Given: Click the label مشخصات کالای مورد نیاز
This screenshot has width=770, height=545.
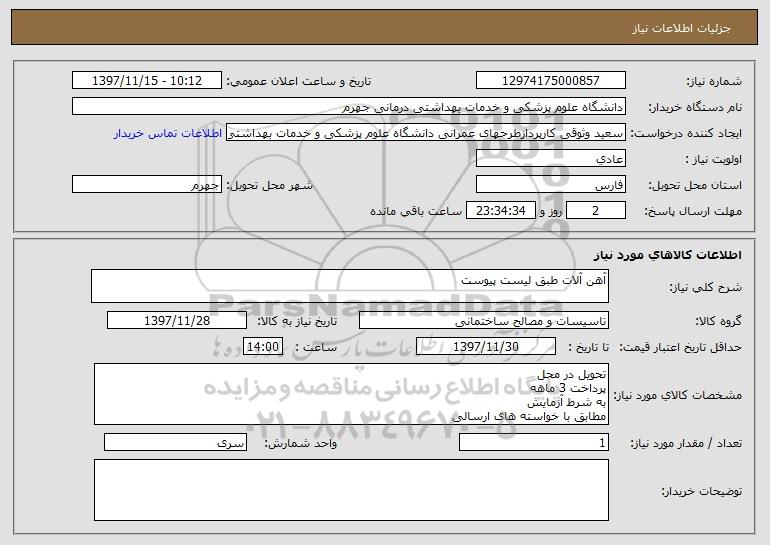Looking at the screenshot, I should tap(678, 395).
